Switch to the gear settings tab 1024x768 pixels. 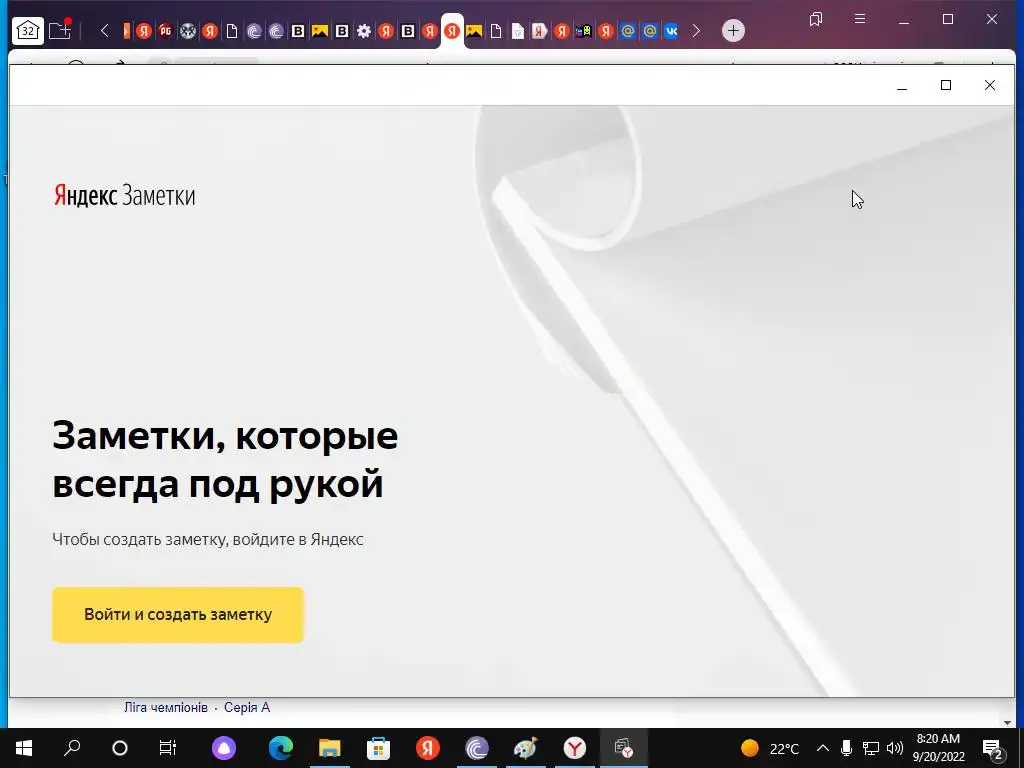[x=364, y=31]
